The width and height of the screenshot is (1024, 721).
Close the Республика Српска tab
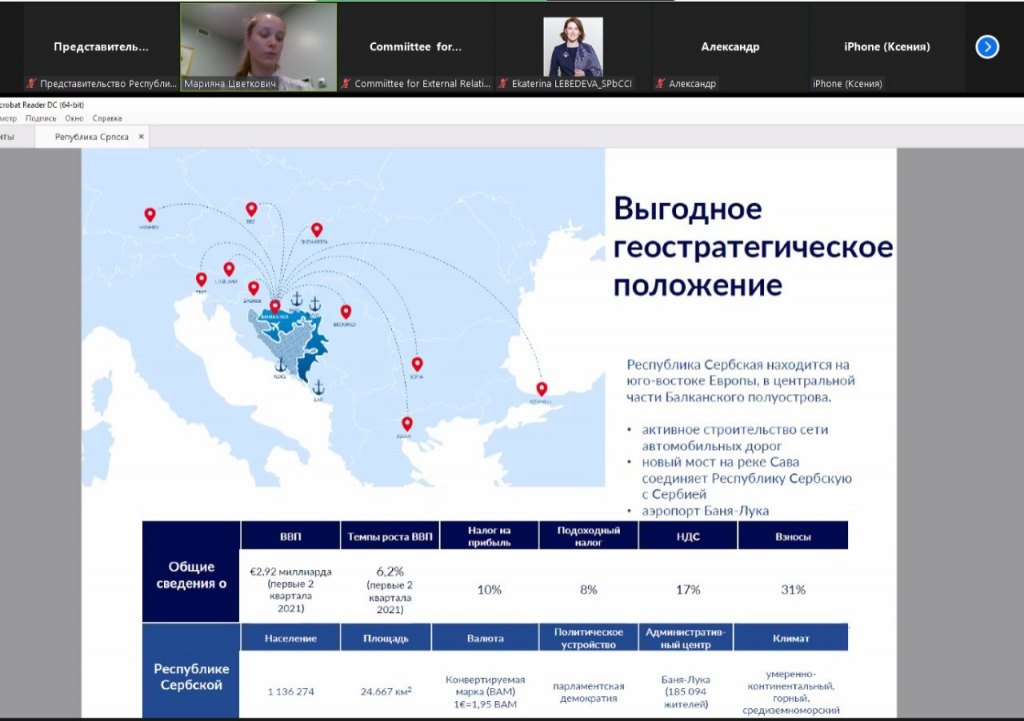pos(141,137)
